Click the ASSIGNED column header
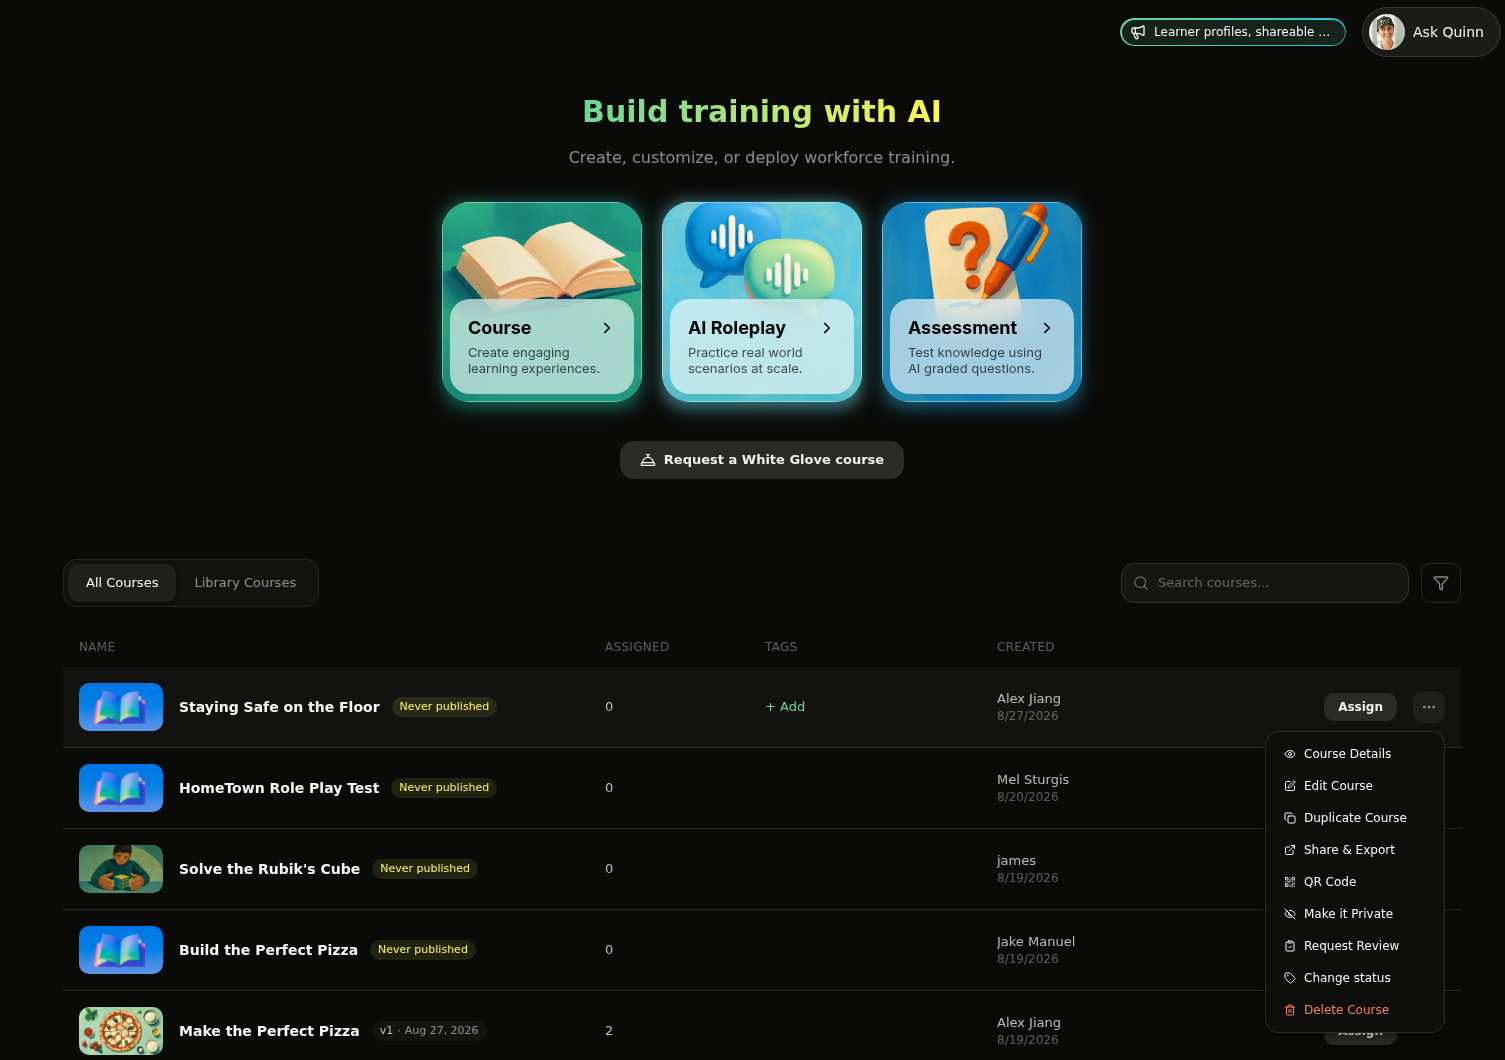 [637, 647]
